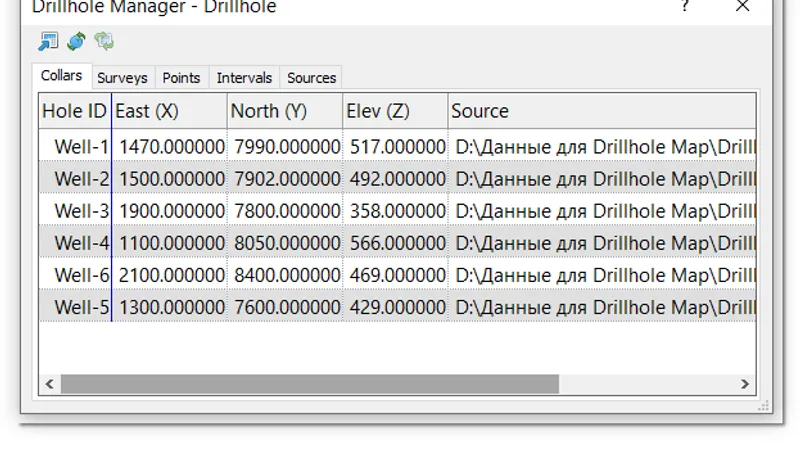The height and width of the screenshot is (450, 800).
Task: Click the North (Y) column header
Action: [x=285, y=111]
